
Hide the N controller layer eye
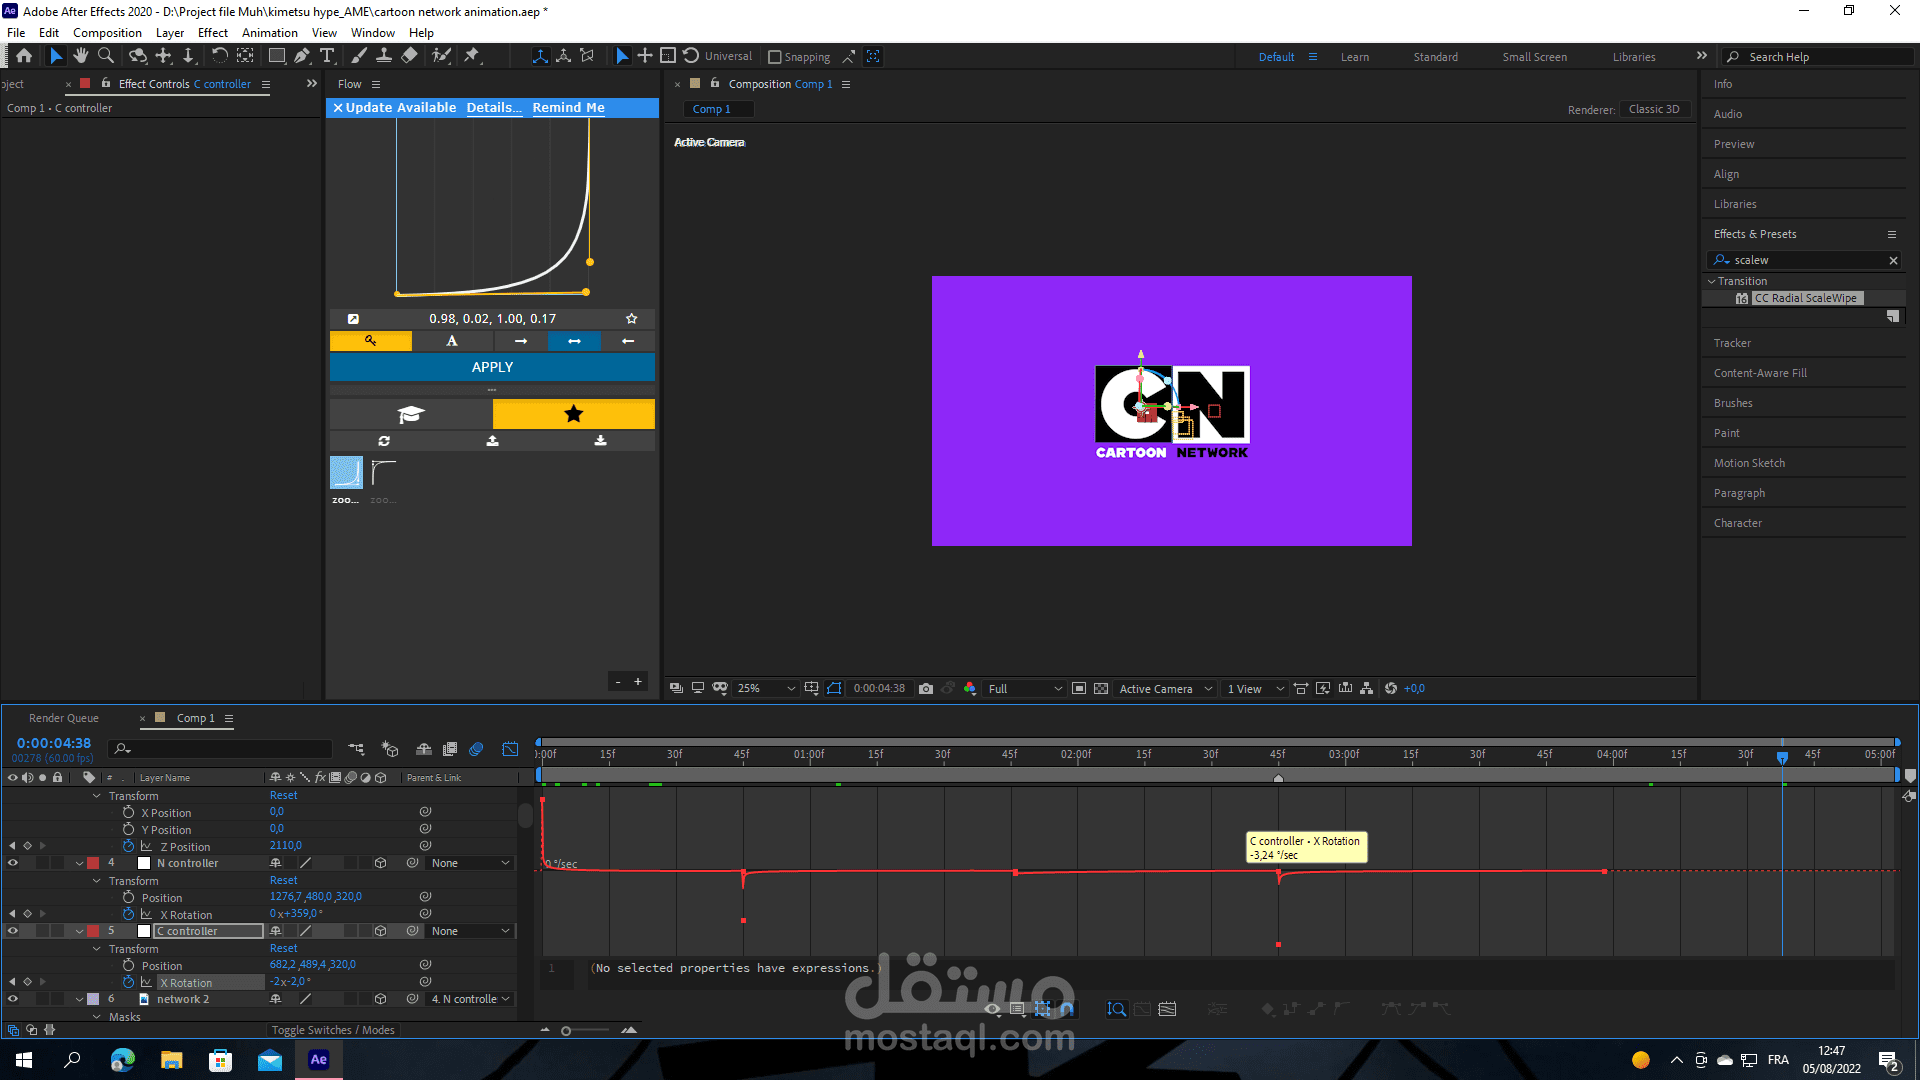13,863
